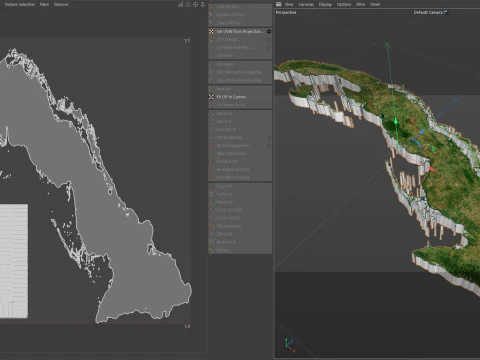Click the red X-axis arrow tip

pos(432,169)
